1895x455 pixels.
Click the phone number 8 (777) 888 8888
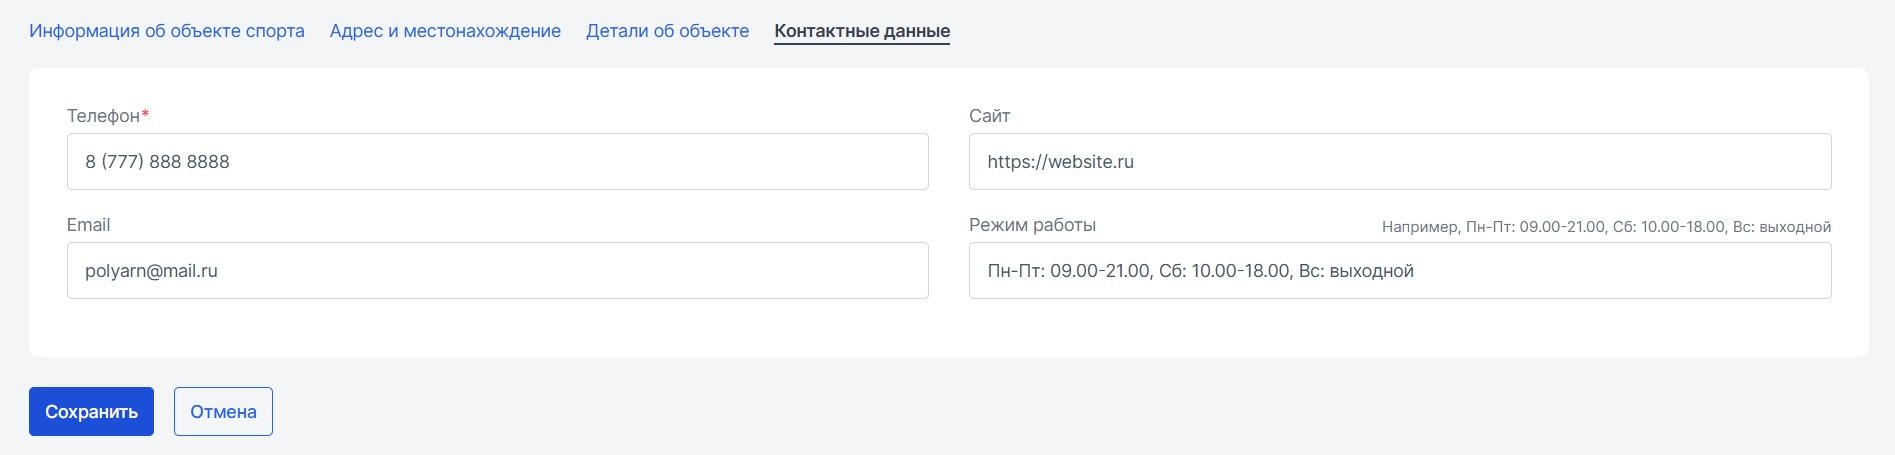coord(157,162)
